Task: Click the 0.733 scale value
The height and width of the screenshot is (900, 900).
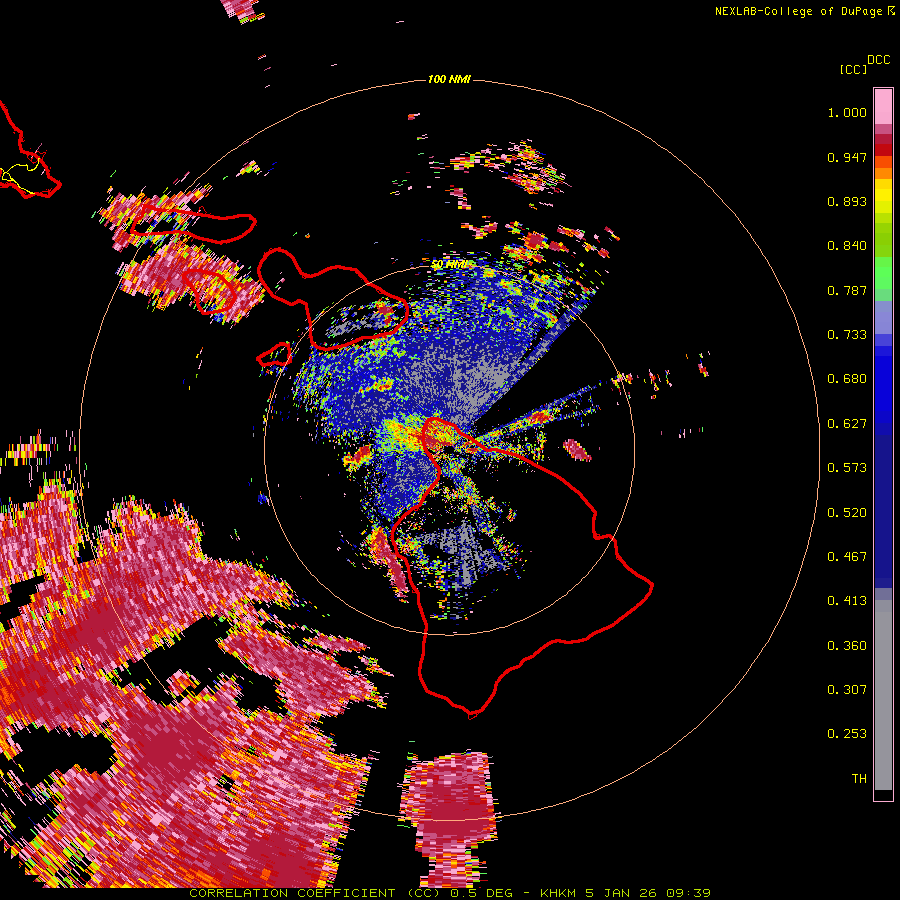Action: point(847,335)
